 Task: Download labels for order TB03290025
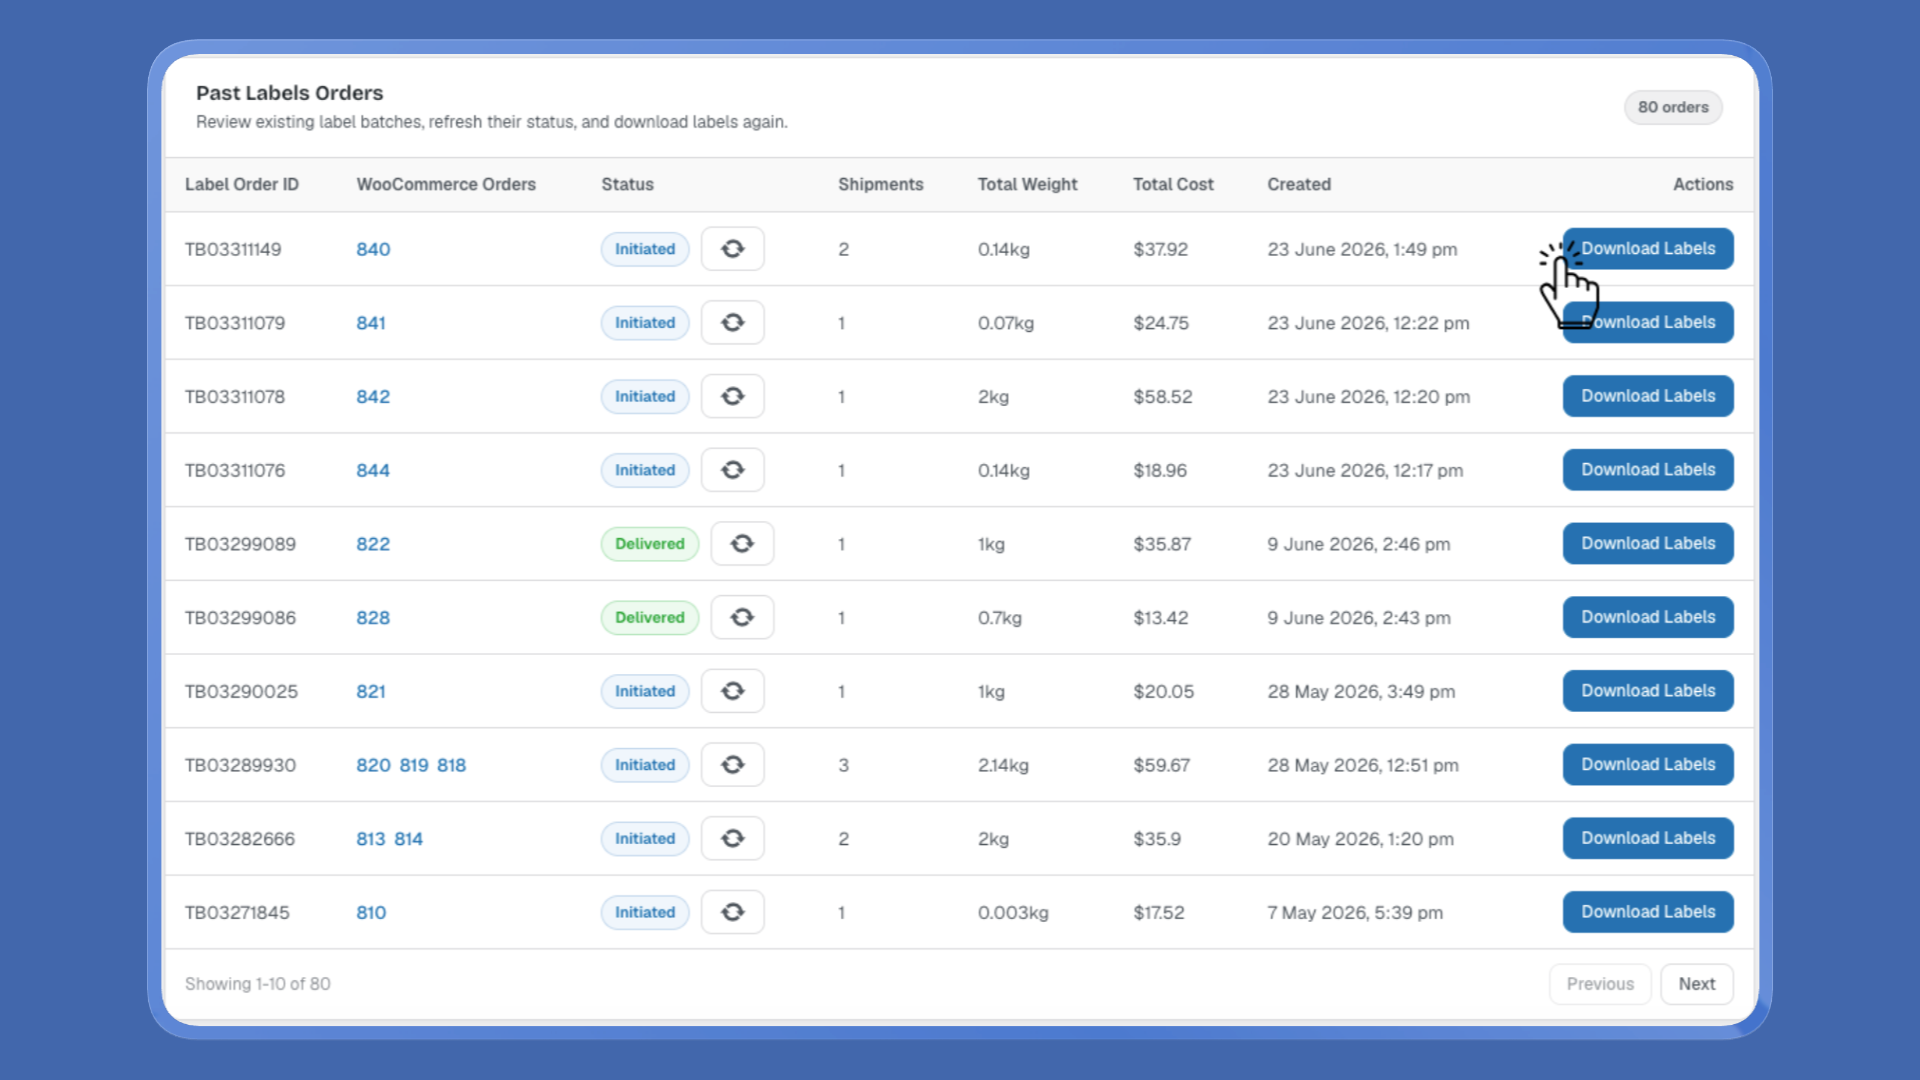[x=1648, y=691]
